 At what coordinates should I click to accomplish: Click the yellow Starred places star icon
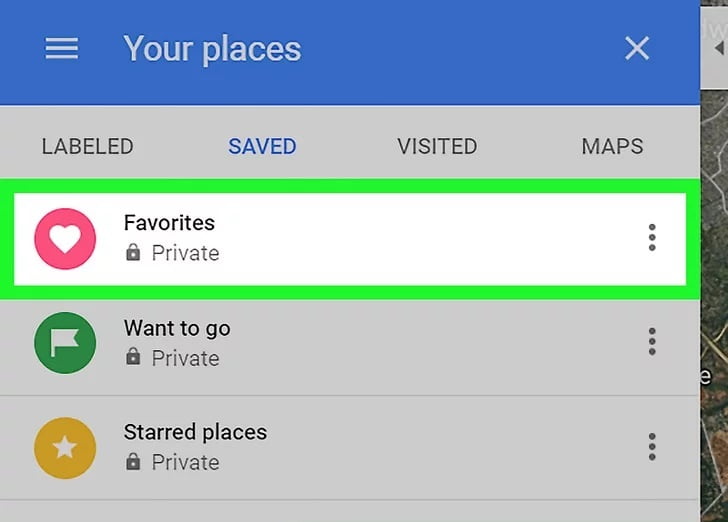tap(65, 448)
